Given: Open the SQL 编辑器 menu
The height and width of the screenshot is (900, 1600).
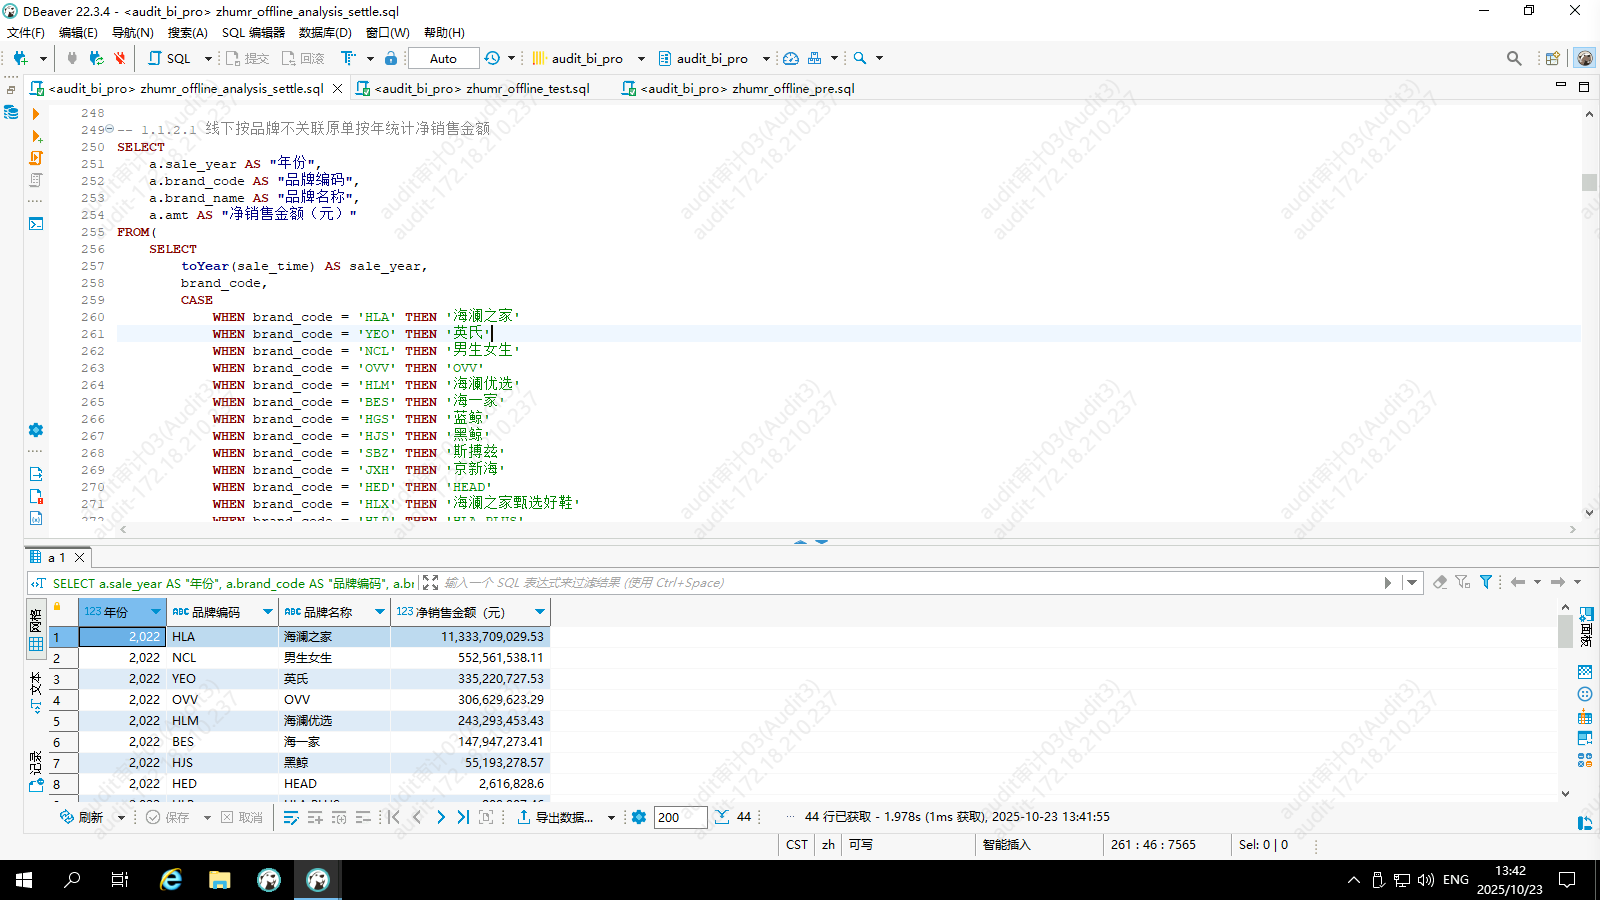Looking at the screenshot, I should (x=253, y=33).
